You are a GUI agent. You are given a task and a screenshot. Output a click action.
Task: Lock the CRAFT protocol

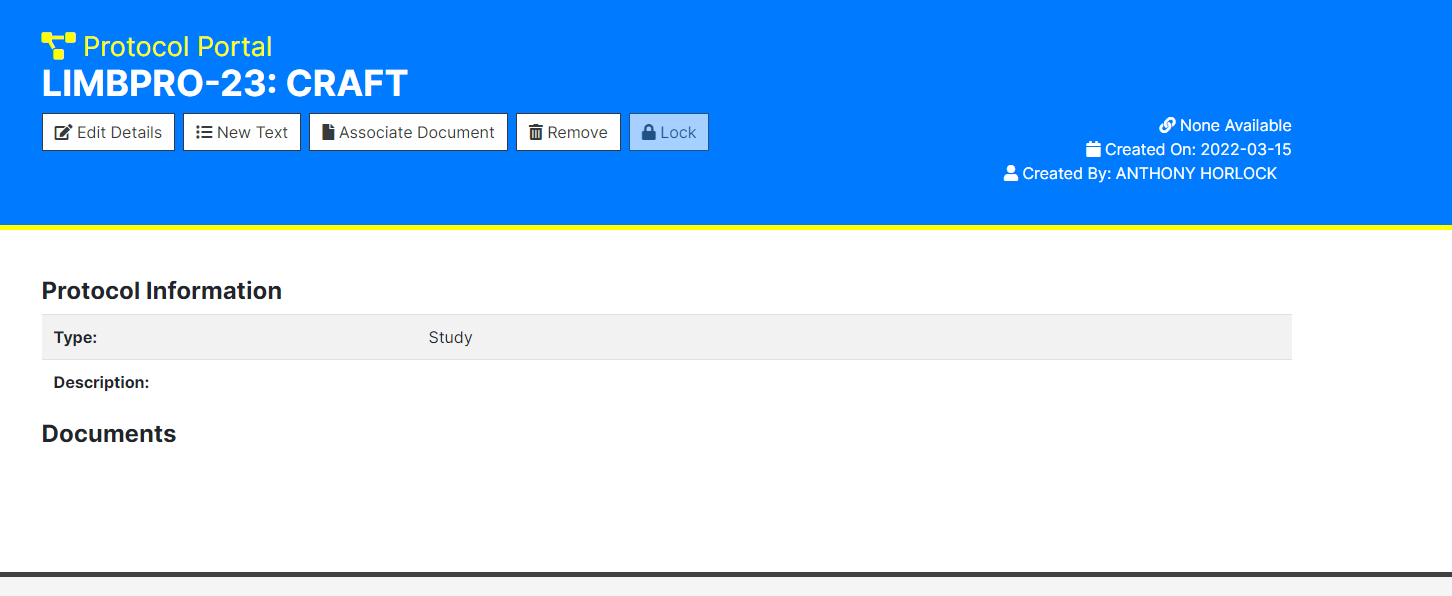point(668,131)
